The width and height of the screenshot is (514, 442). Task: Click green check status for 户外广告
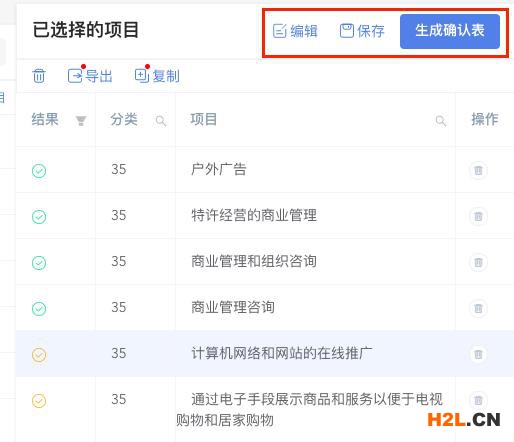(39, 171)
